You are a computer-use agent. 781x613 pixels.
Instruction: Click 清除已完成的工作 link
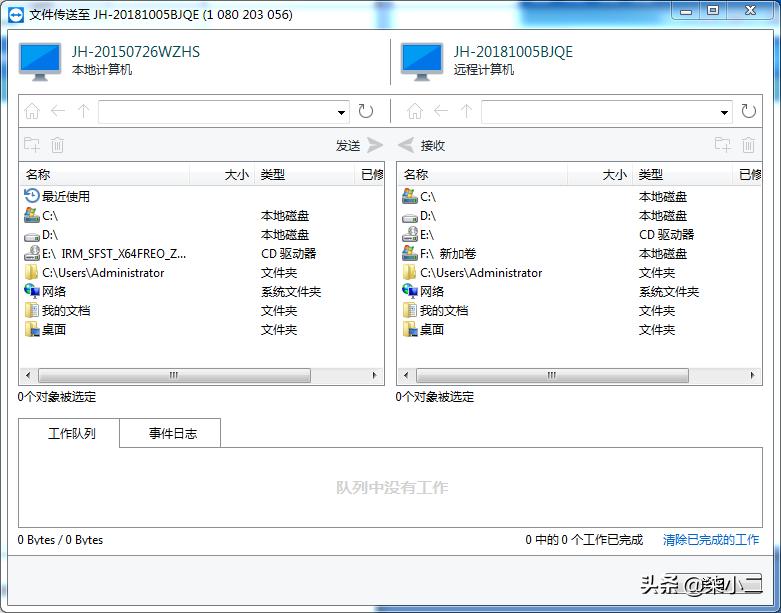[x=711, y=540]
